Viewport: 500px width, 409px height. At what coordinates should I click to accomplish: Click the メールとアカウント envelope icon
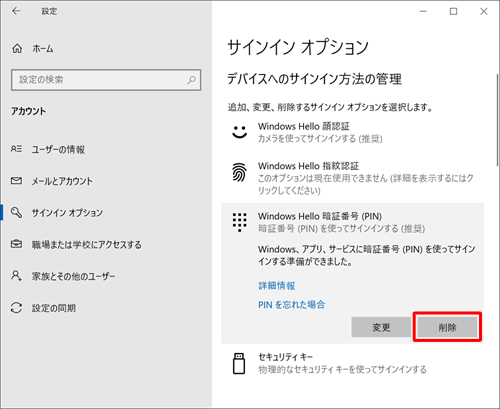tap(16, 181)
